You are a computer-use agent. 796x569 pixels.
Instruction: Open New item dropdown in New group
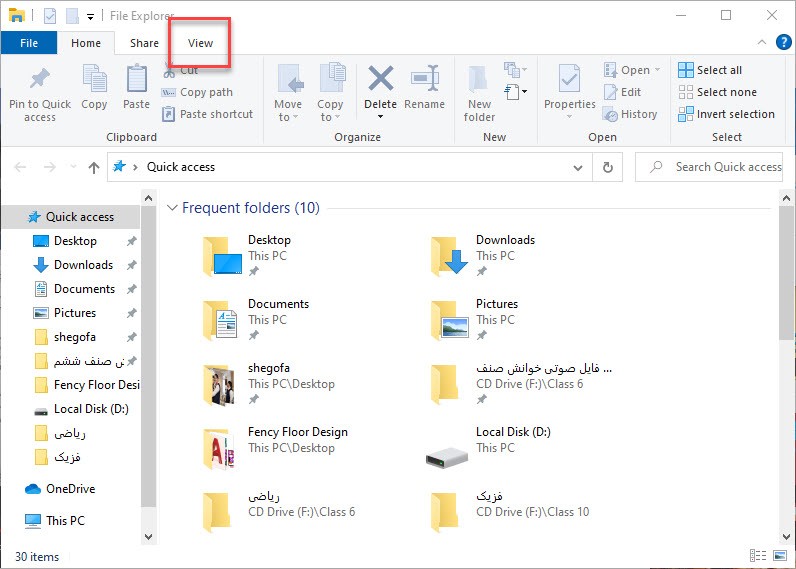(x=515, y=70)
